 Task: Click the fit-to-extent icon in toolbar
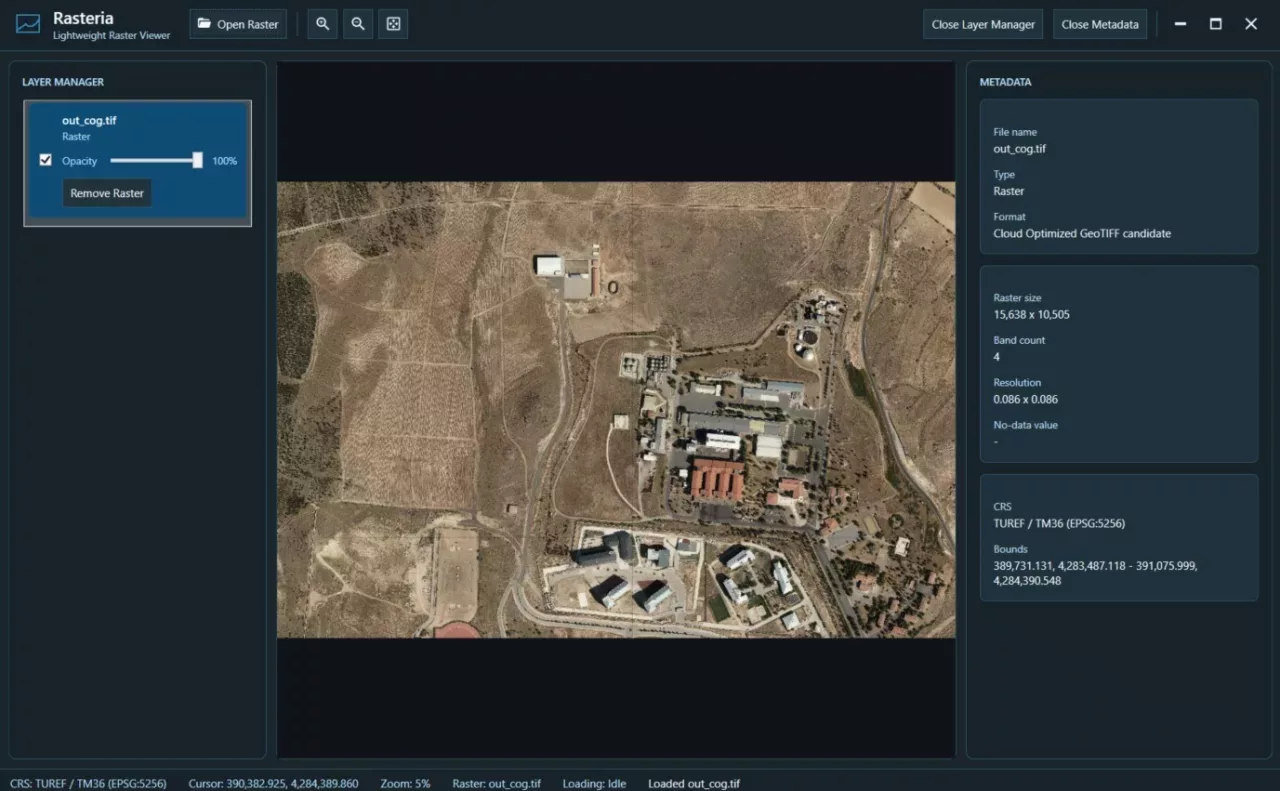point(393,24)
